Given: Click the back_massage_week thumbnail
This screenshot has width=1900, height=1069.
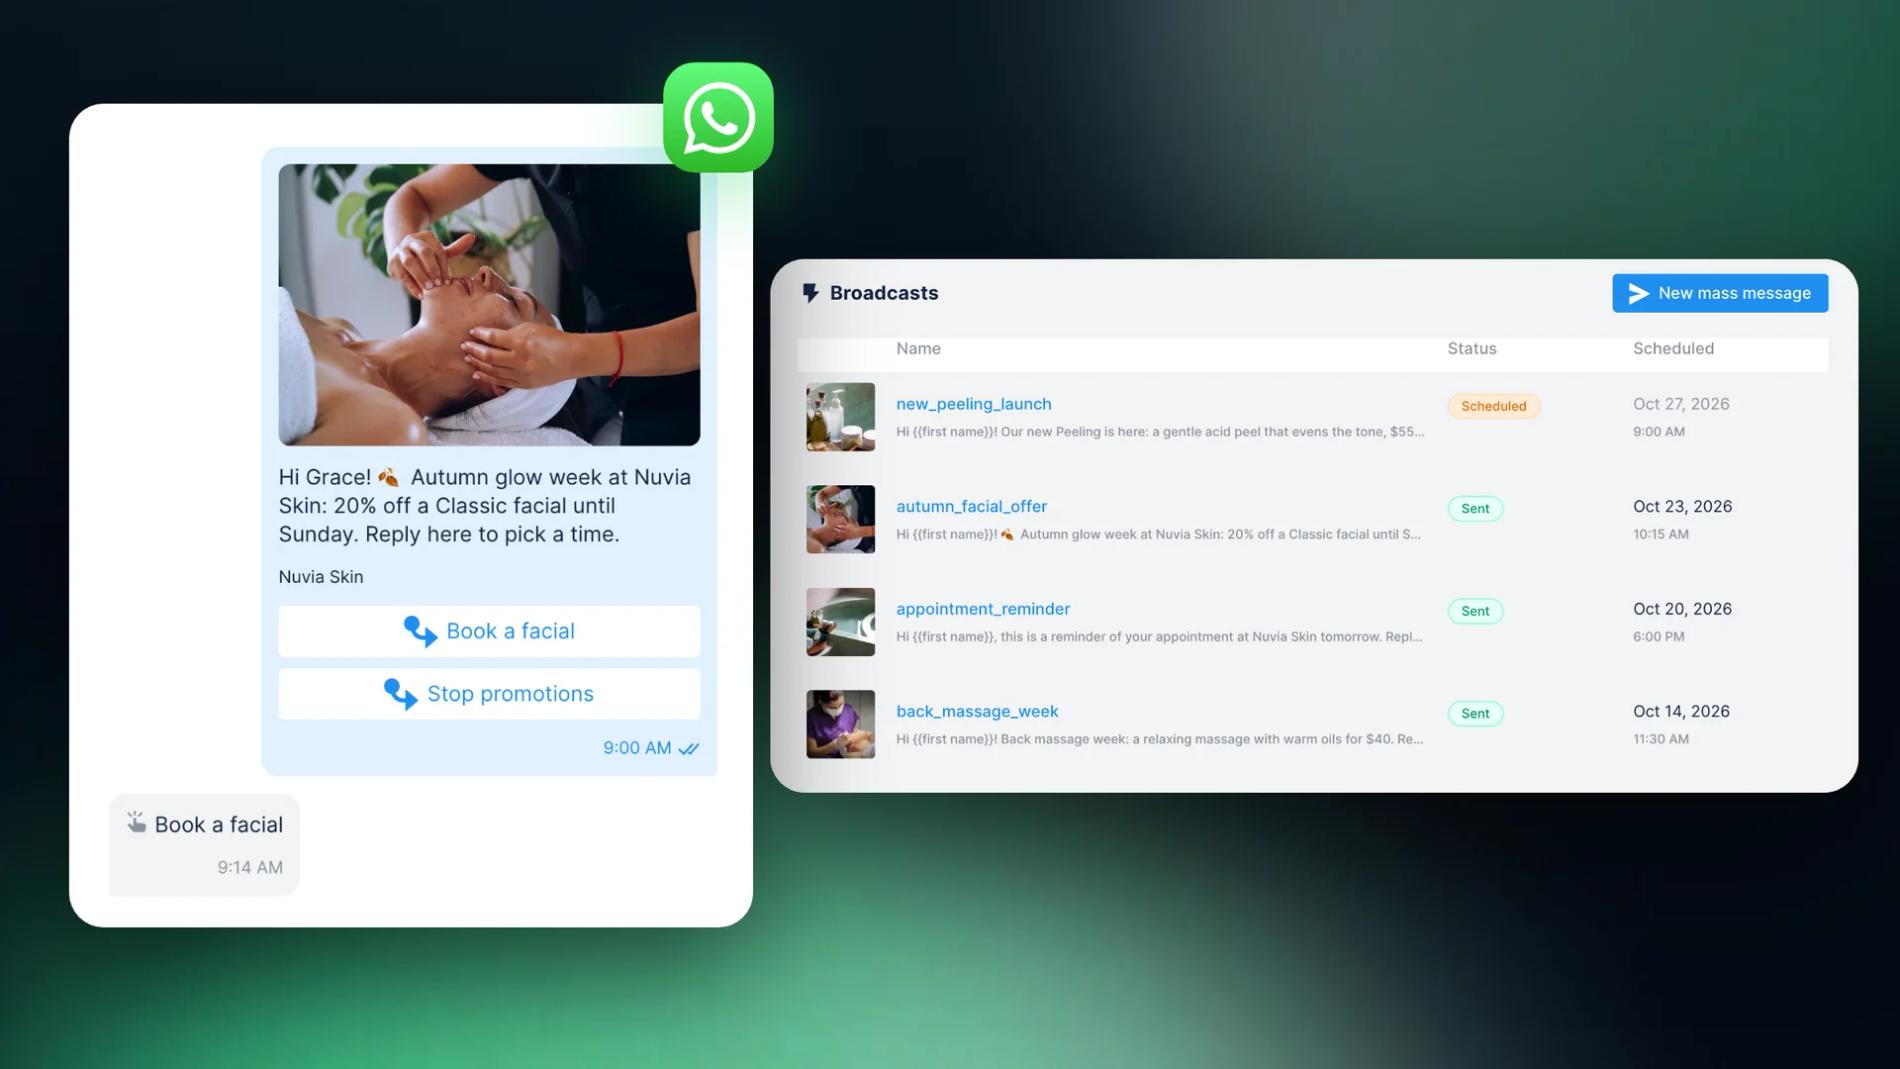Looking at the screenshot, I should (x=841, y=724).
